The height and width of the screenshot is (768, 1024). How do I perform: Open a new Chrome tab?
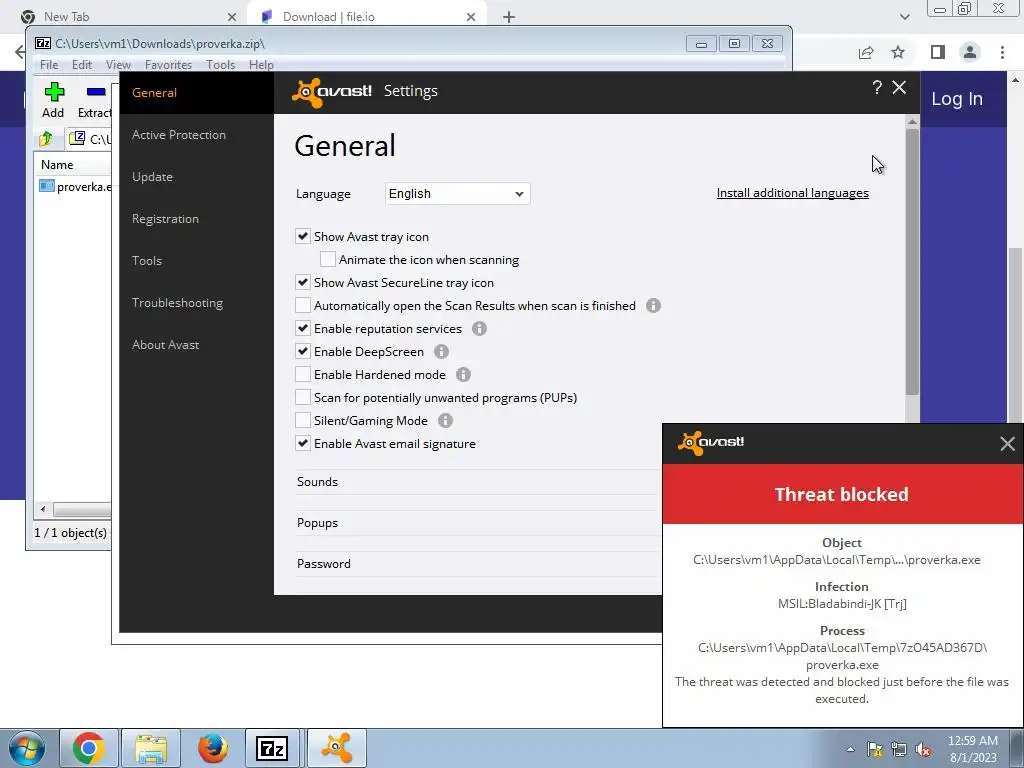tap(509, 17)
